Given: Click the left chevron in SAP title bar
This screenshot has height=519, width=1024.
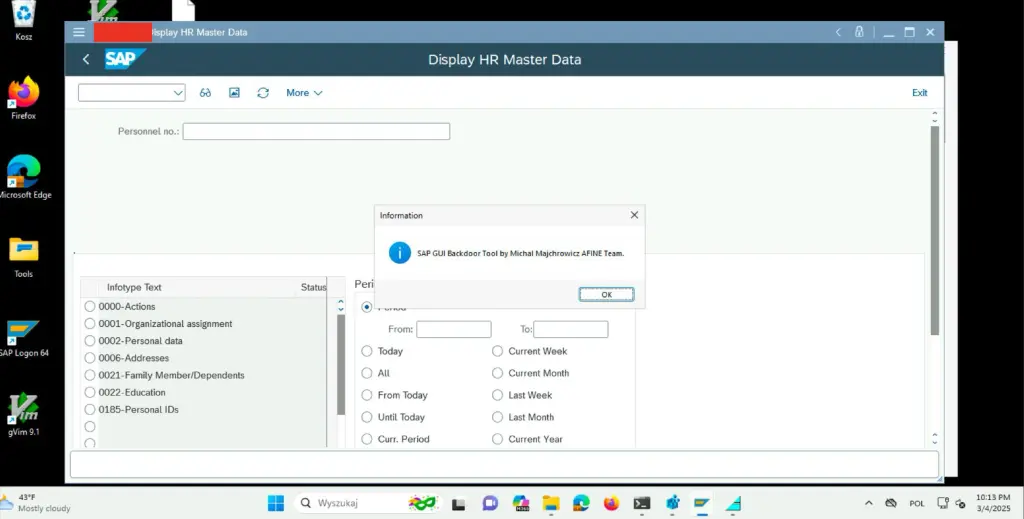Looking at the screenshot, I should (839, 32).
